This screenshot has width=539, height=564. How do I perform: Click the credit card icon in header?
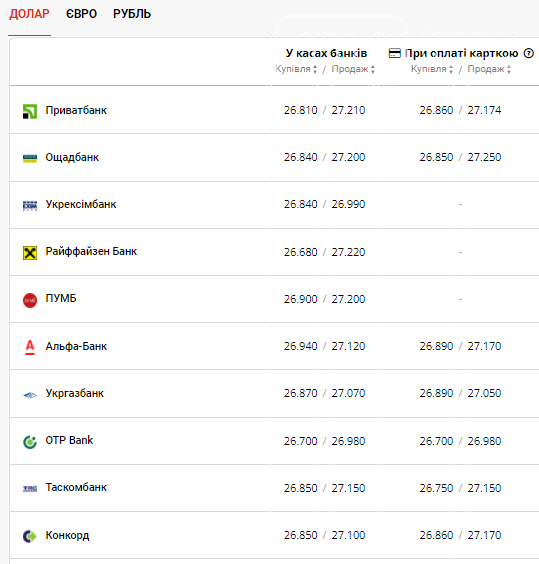394,53
